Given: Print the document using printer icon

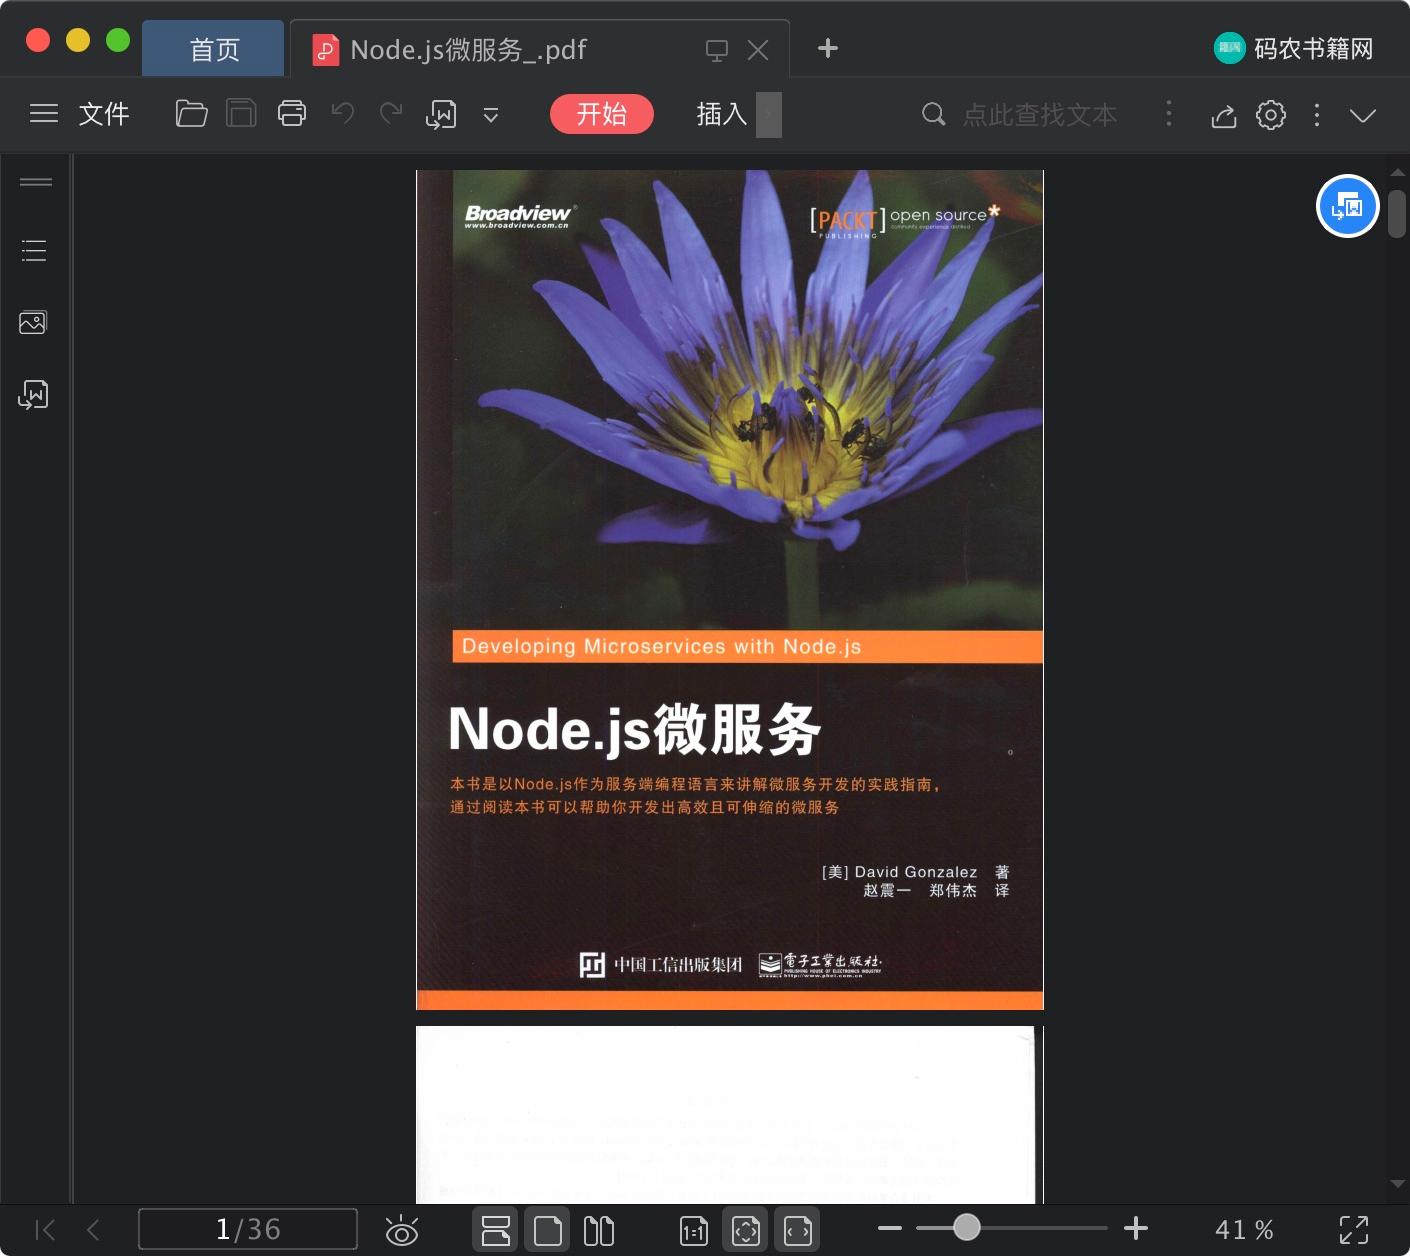Looking at the screenshot, I should tap(292, 114).
